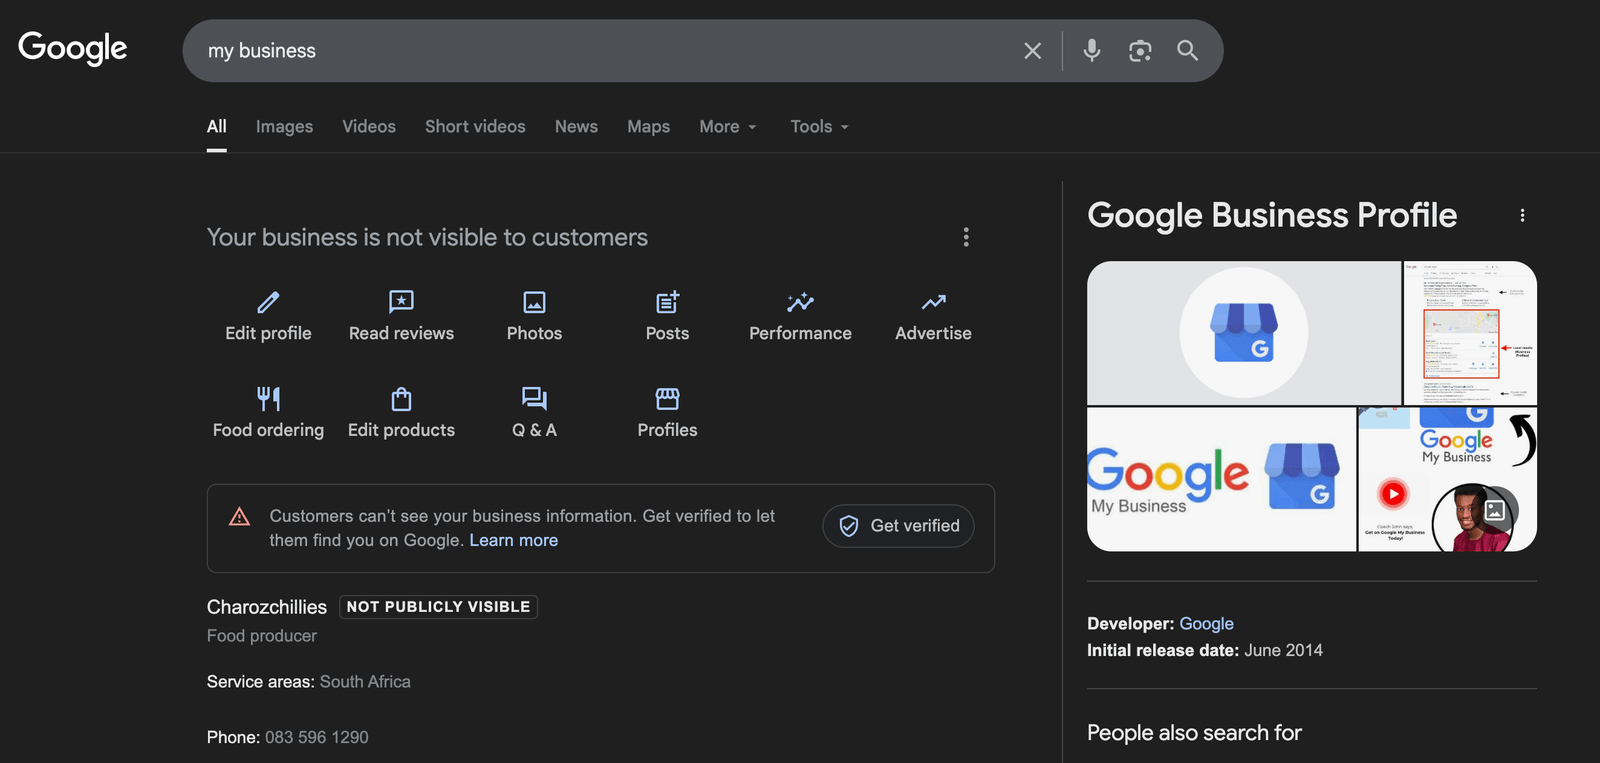Open Google Business Profile three-dot menu
This screenshot has width=1600, height=763.
[1522, 215]
